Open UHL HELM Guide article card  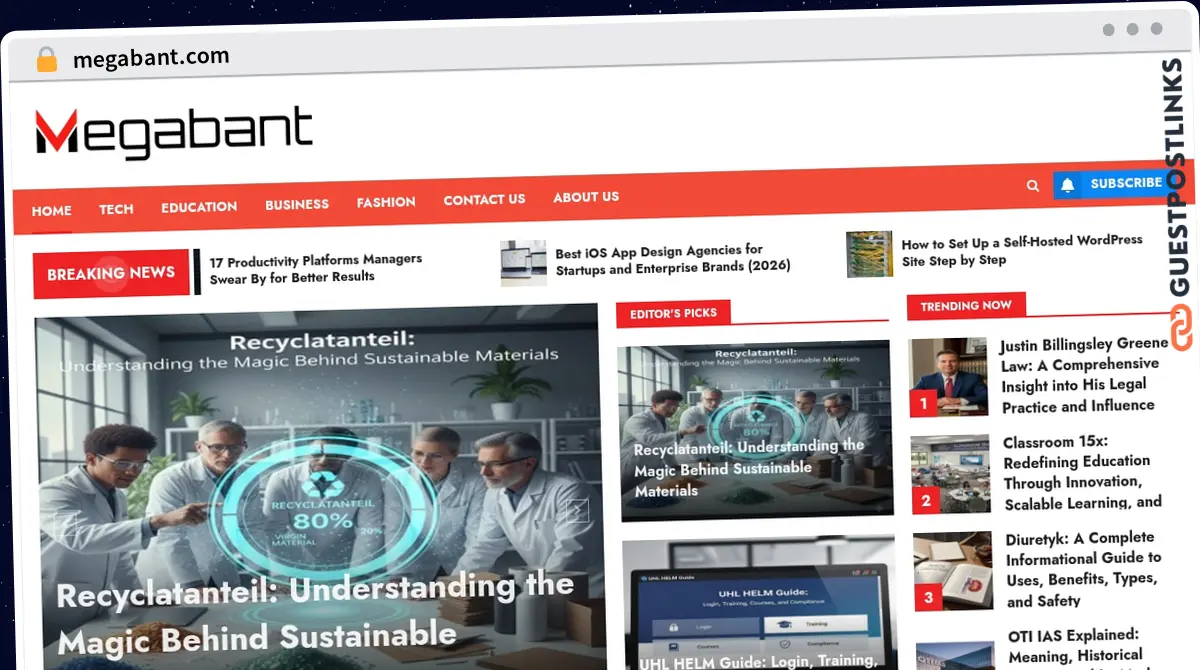pyautogui.click(x=759, y=605)
